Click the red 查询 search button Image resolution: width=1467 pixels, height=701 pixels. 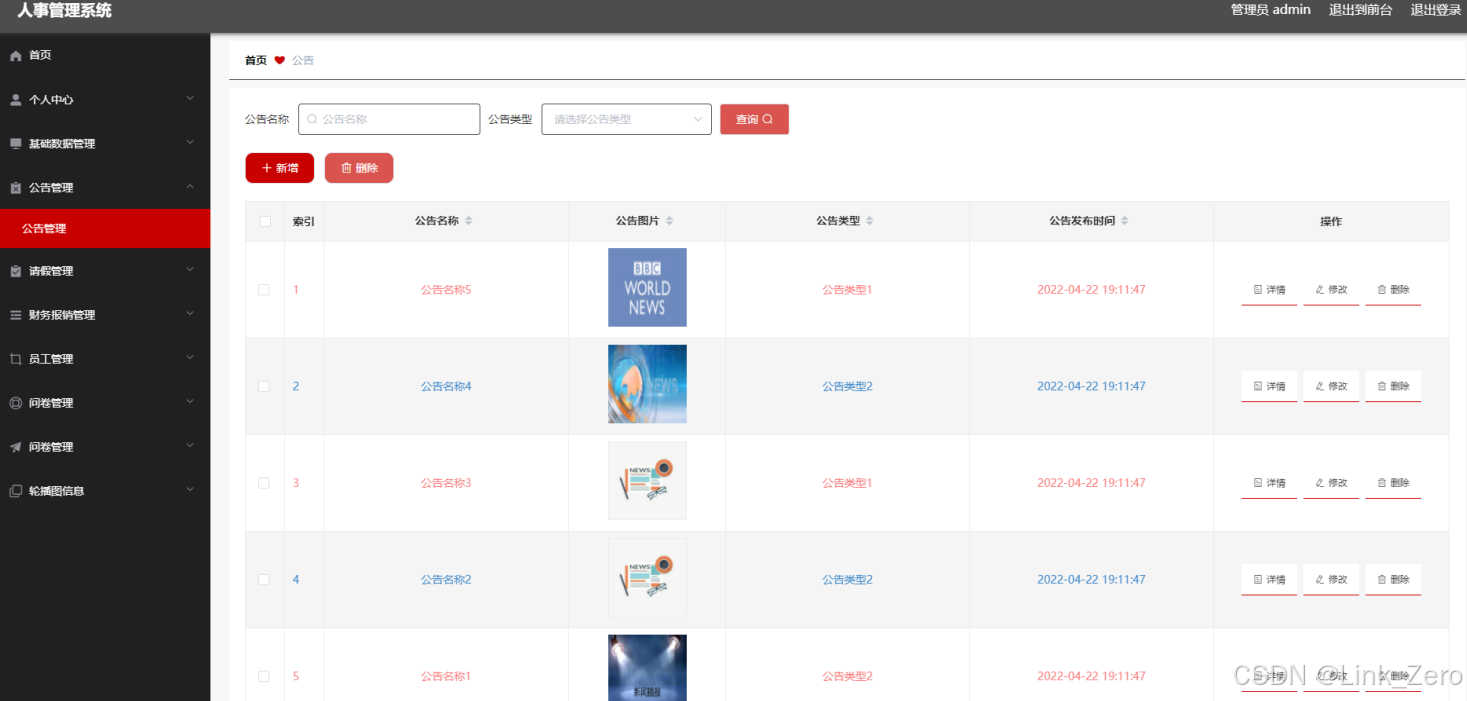pos(754,119)
